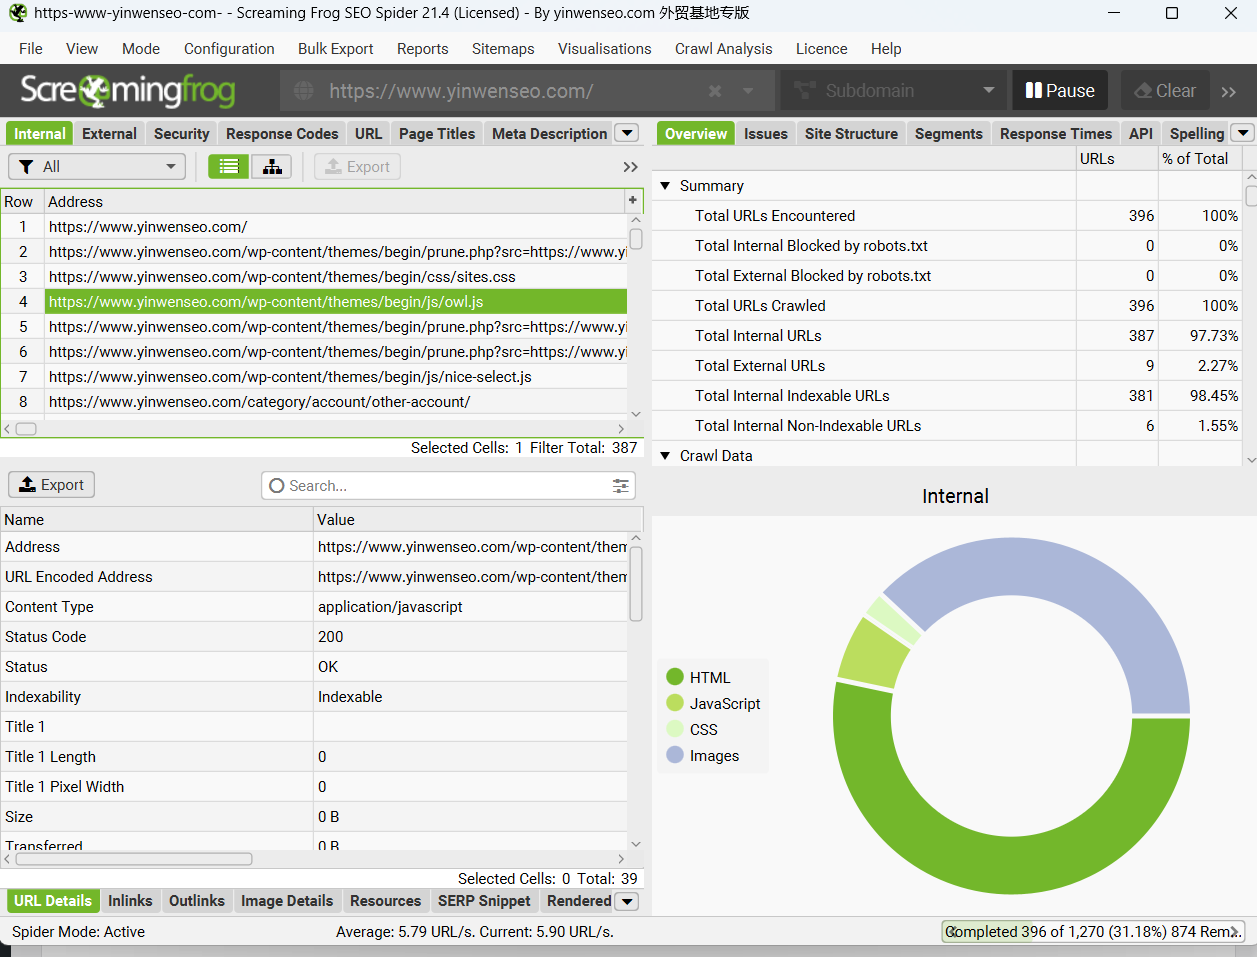The height and width of the screenshot is (957, 1257).
Task: Click Total Internal Non-Indexable URLs row
Action: click(947, 426)
